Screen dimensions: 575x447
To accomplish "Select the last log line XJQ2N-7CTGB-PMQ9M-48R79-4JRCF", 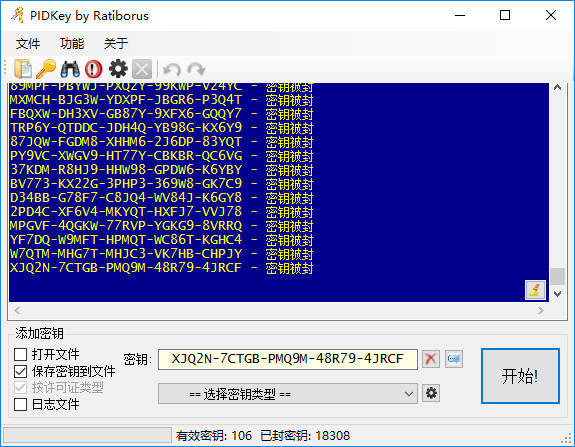I will (161, 268).
